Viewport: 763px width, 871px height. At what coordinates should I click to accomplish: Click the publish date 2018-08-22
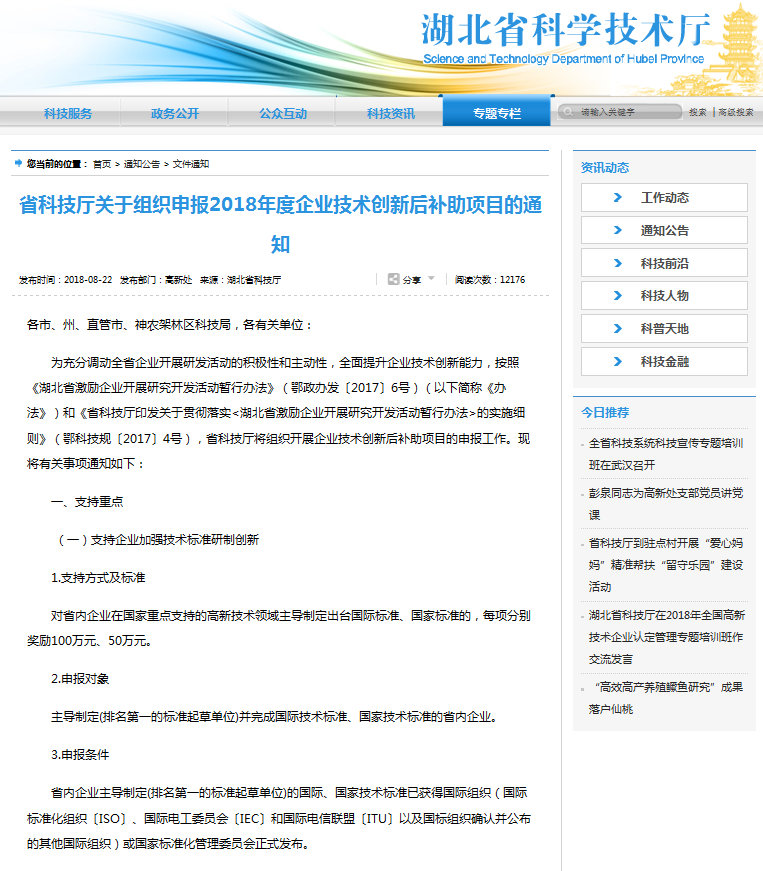point(88,279)
